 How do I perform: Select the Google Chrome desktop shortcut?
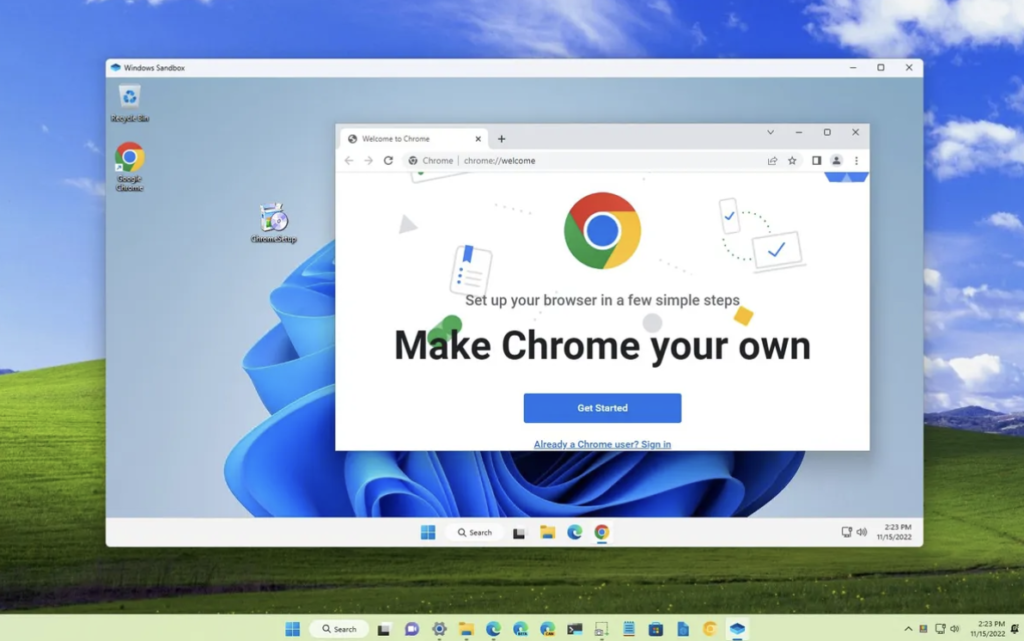[x=129, y=167]
